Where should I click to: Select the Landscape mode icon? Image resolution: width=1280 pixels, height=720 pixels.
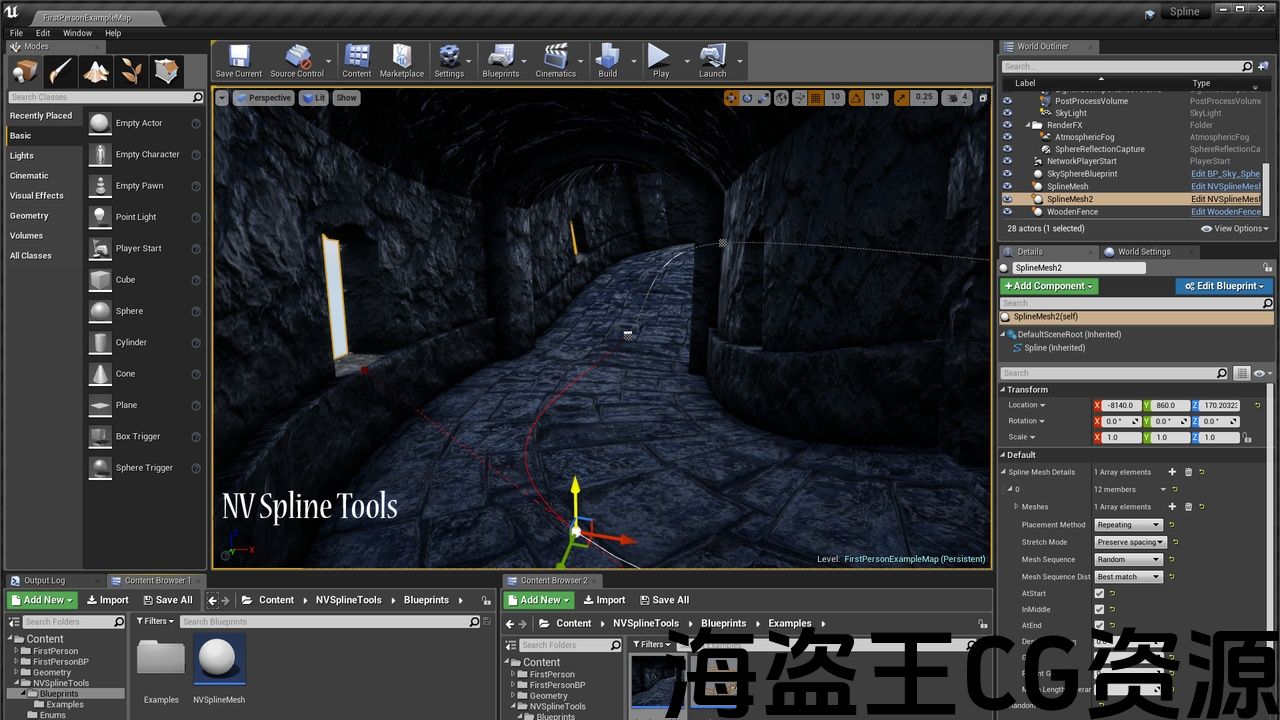coord(96,71)
